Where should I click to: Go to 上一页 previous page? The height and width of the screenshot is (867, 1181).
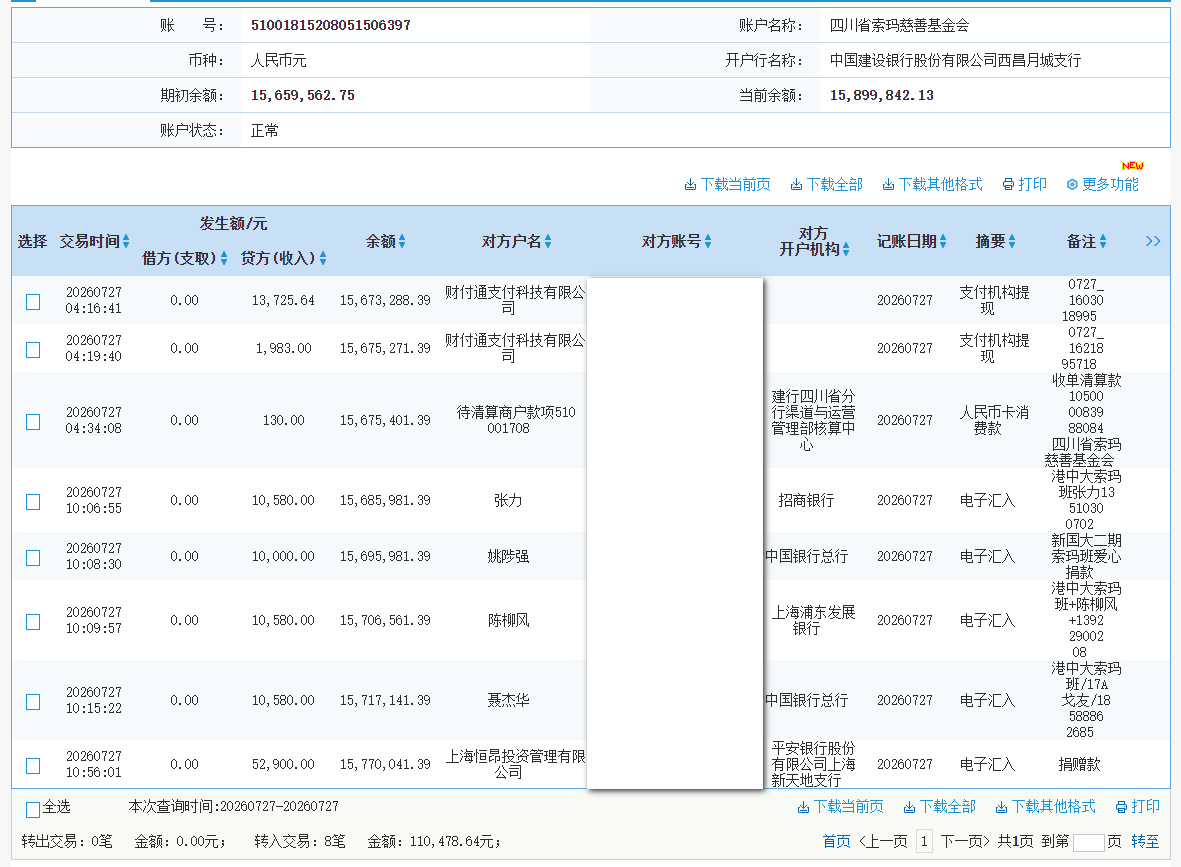[x=883, y=841]
